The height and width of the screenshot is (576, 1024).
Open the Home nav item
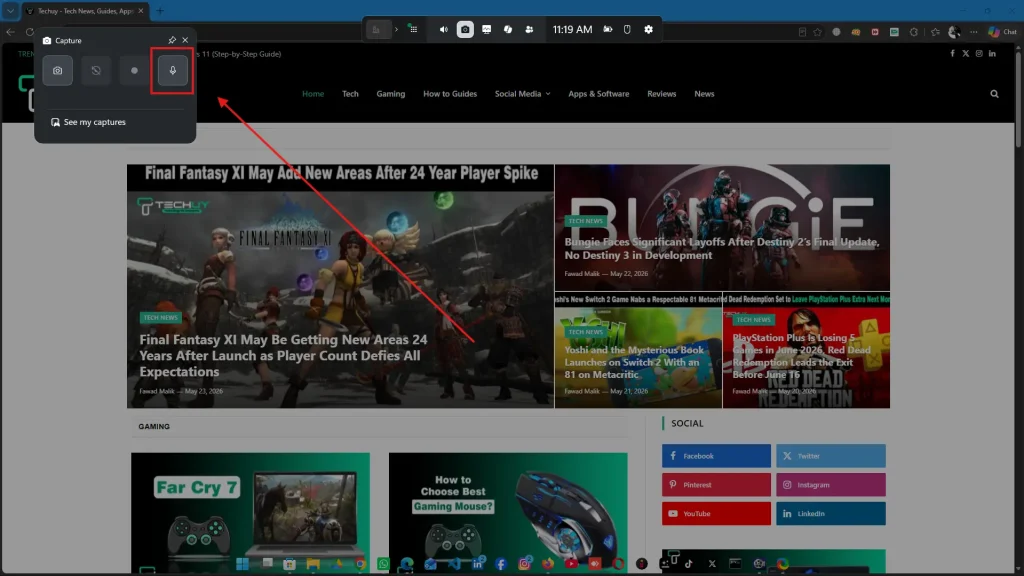tap(313, 94)
